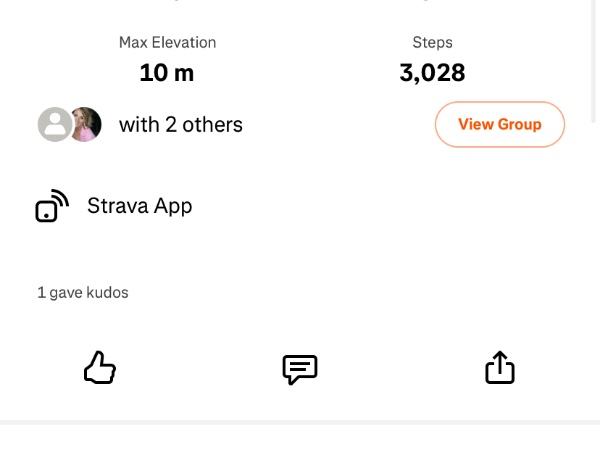Tap the "m" unit after the elevation number

click(183, 73)
